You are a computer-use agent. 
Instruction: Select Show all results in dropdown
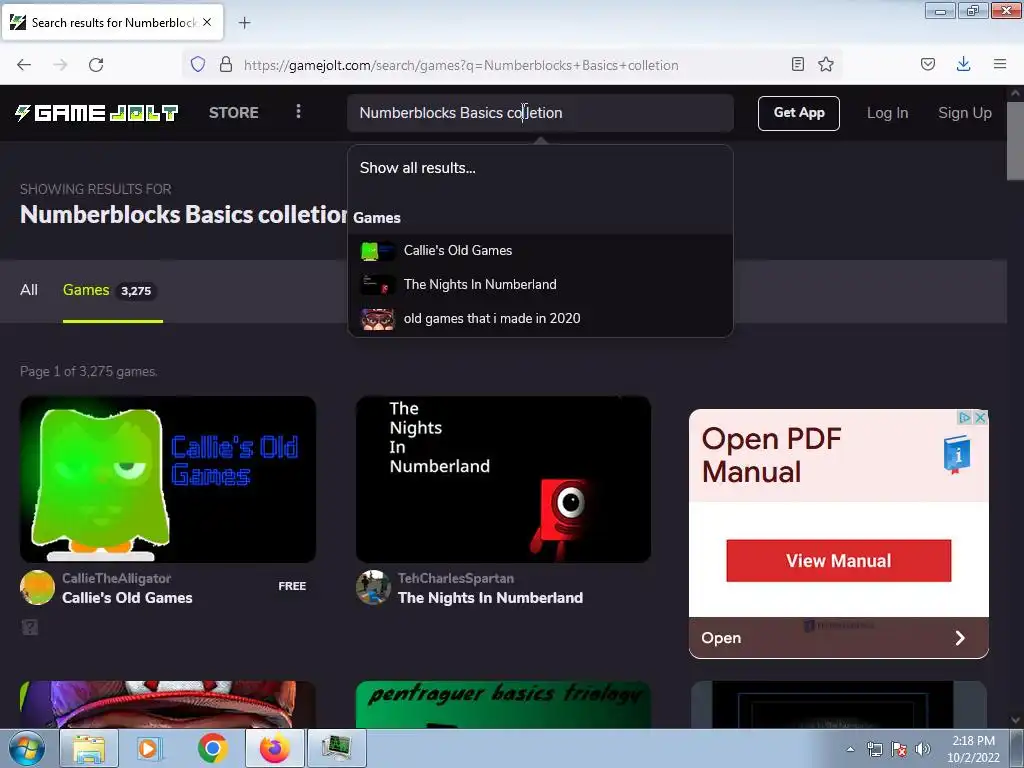417,168
